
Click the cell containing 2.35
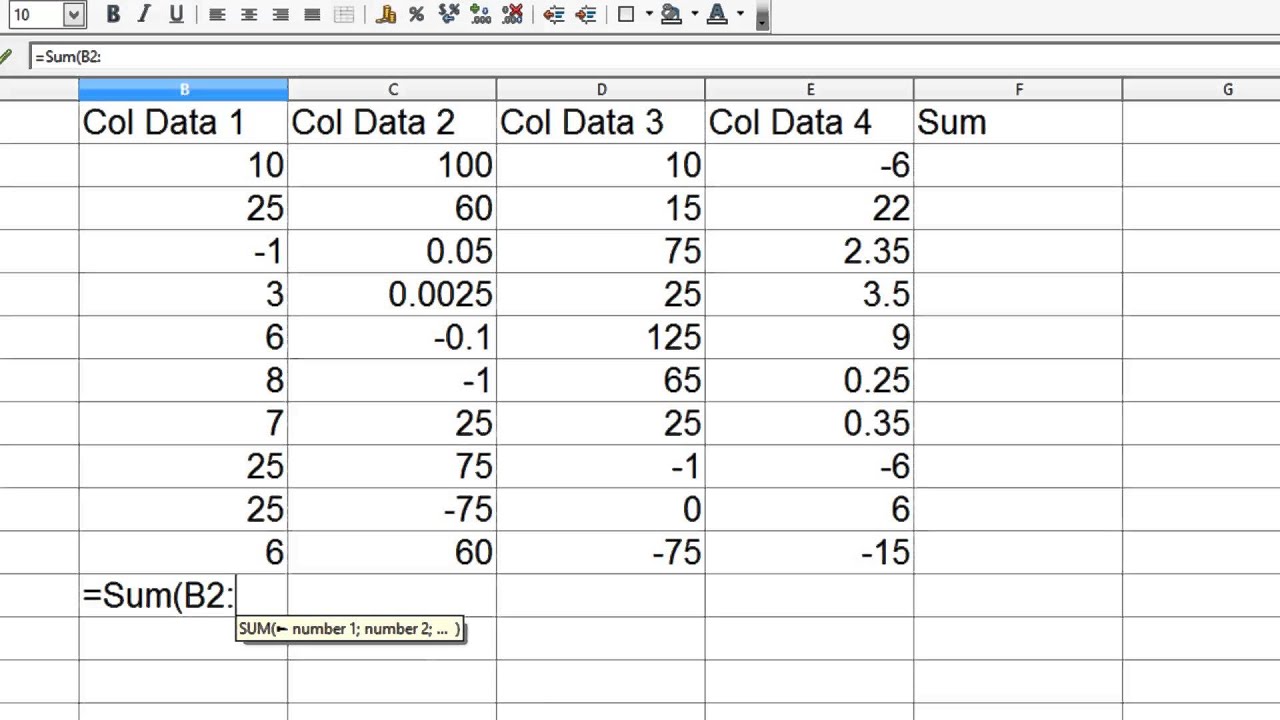tap(810, 251)
